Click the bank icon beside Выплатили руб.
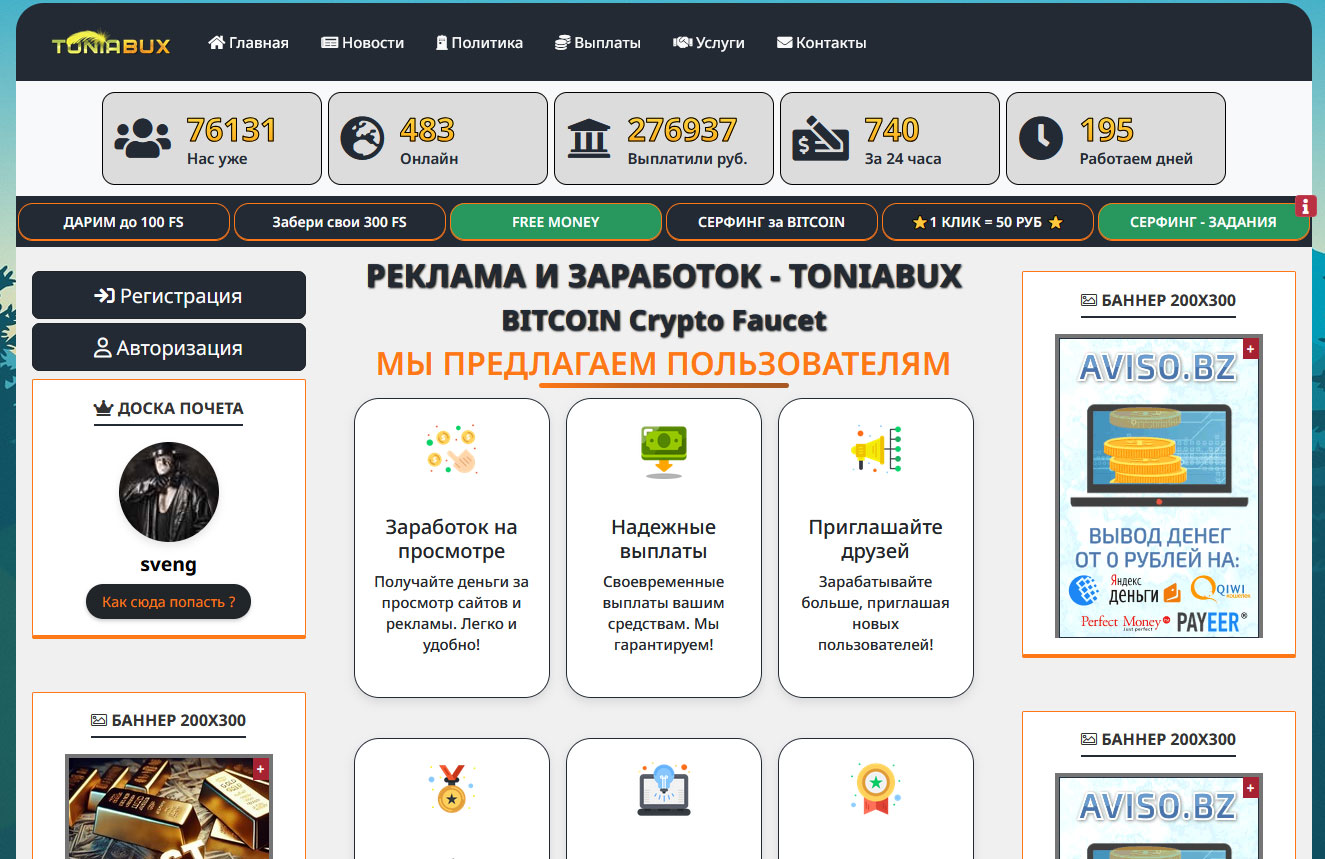The height and width of the screenshot is (859, 1325). pos(589,139)
